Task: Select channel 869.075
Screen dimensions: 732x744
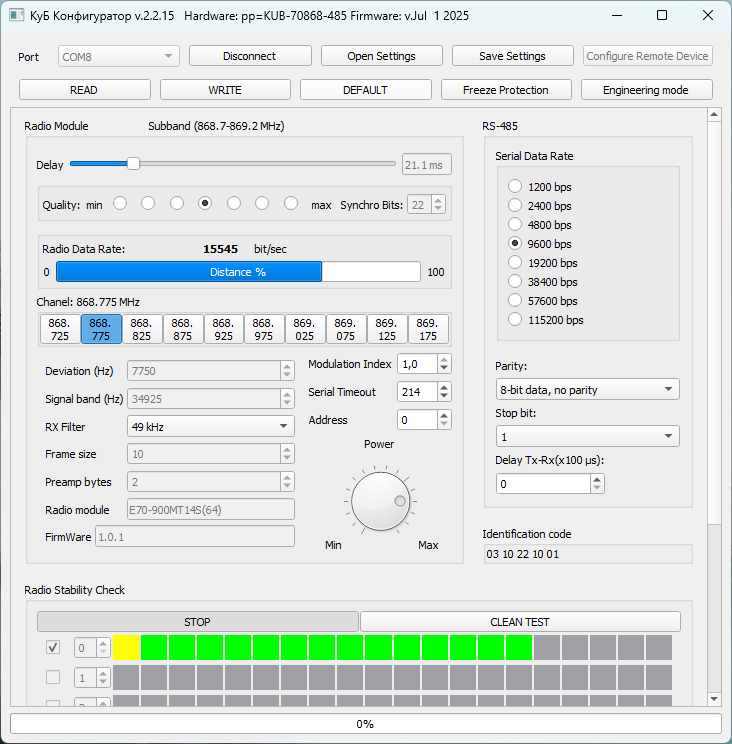Action: [346, 329]
